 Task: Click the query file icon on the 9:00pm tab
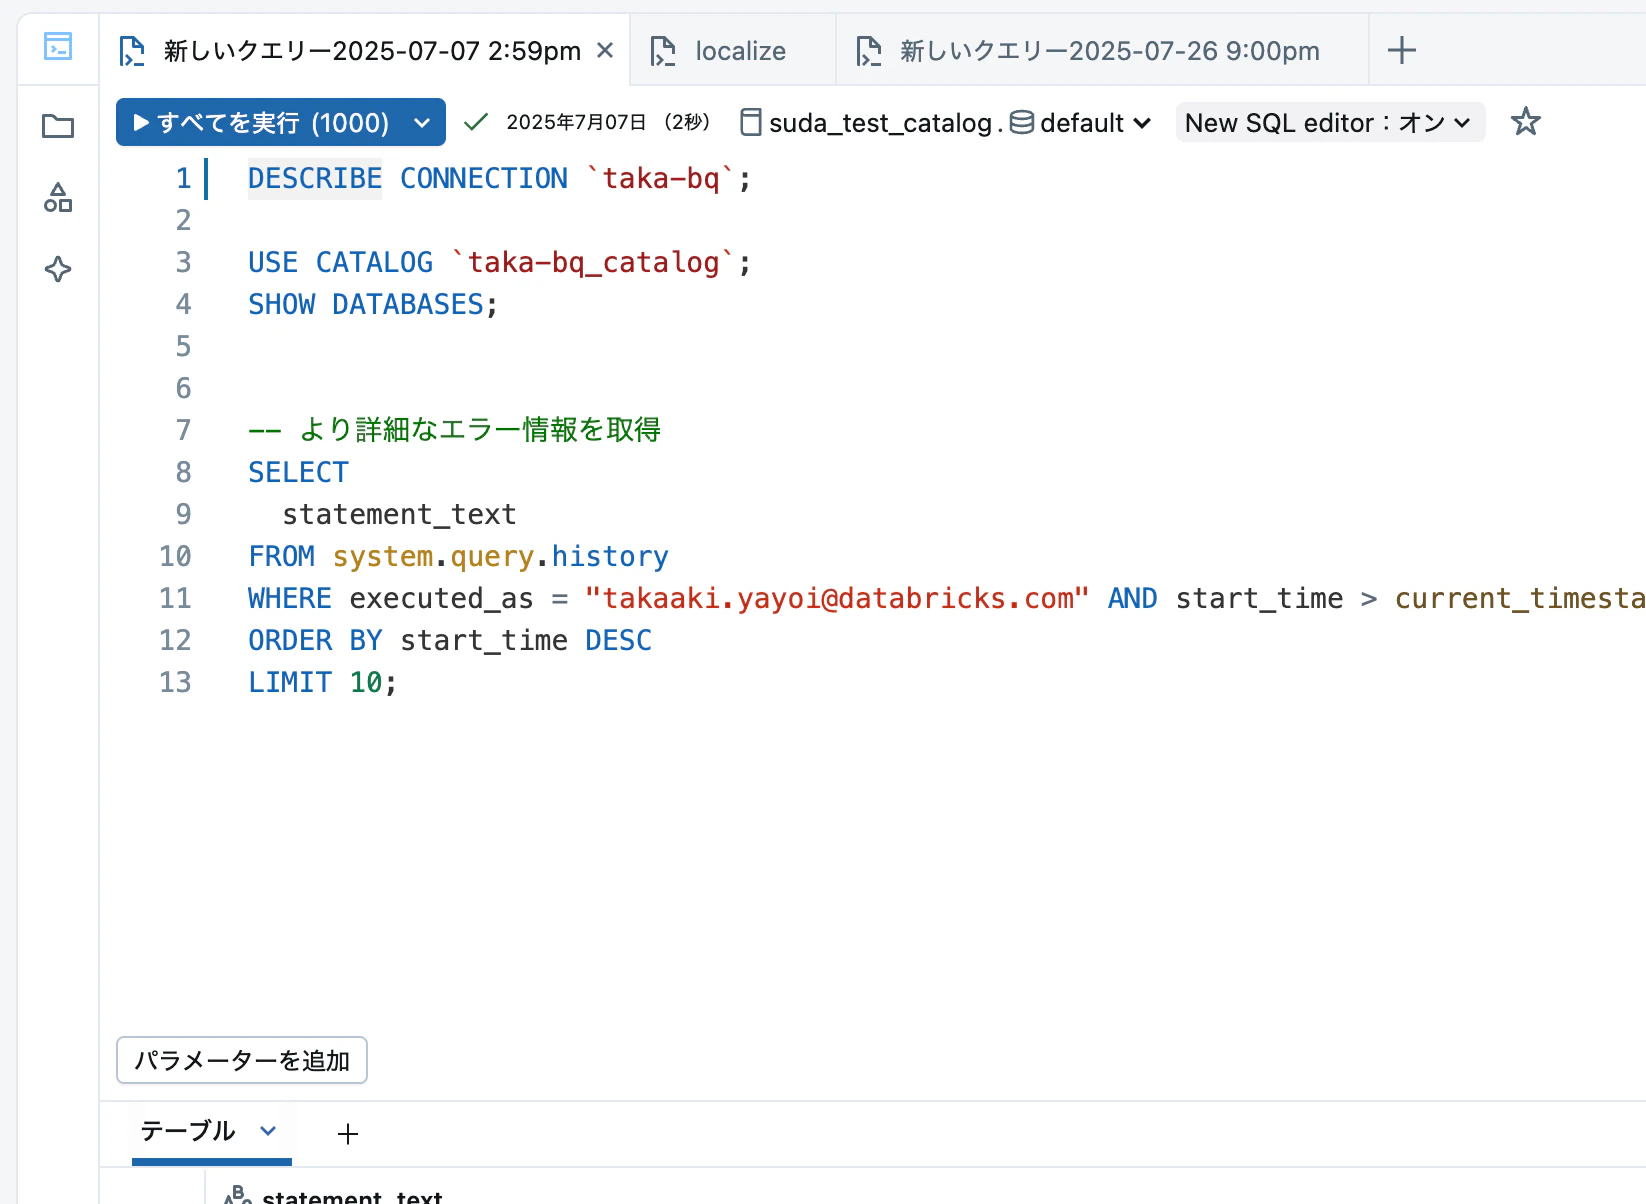point(869,51)
